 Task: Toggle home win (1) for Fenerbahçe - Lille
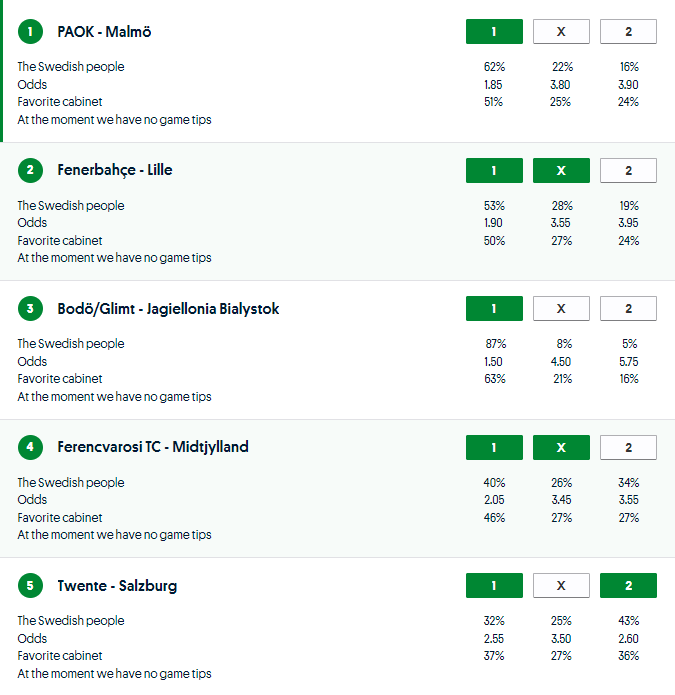point(494,171)
